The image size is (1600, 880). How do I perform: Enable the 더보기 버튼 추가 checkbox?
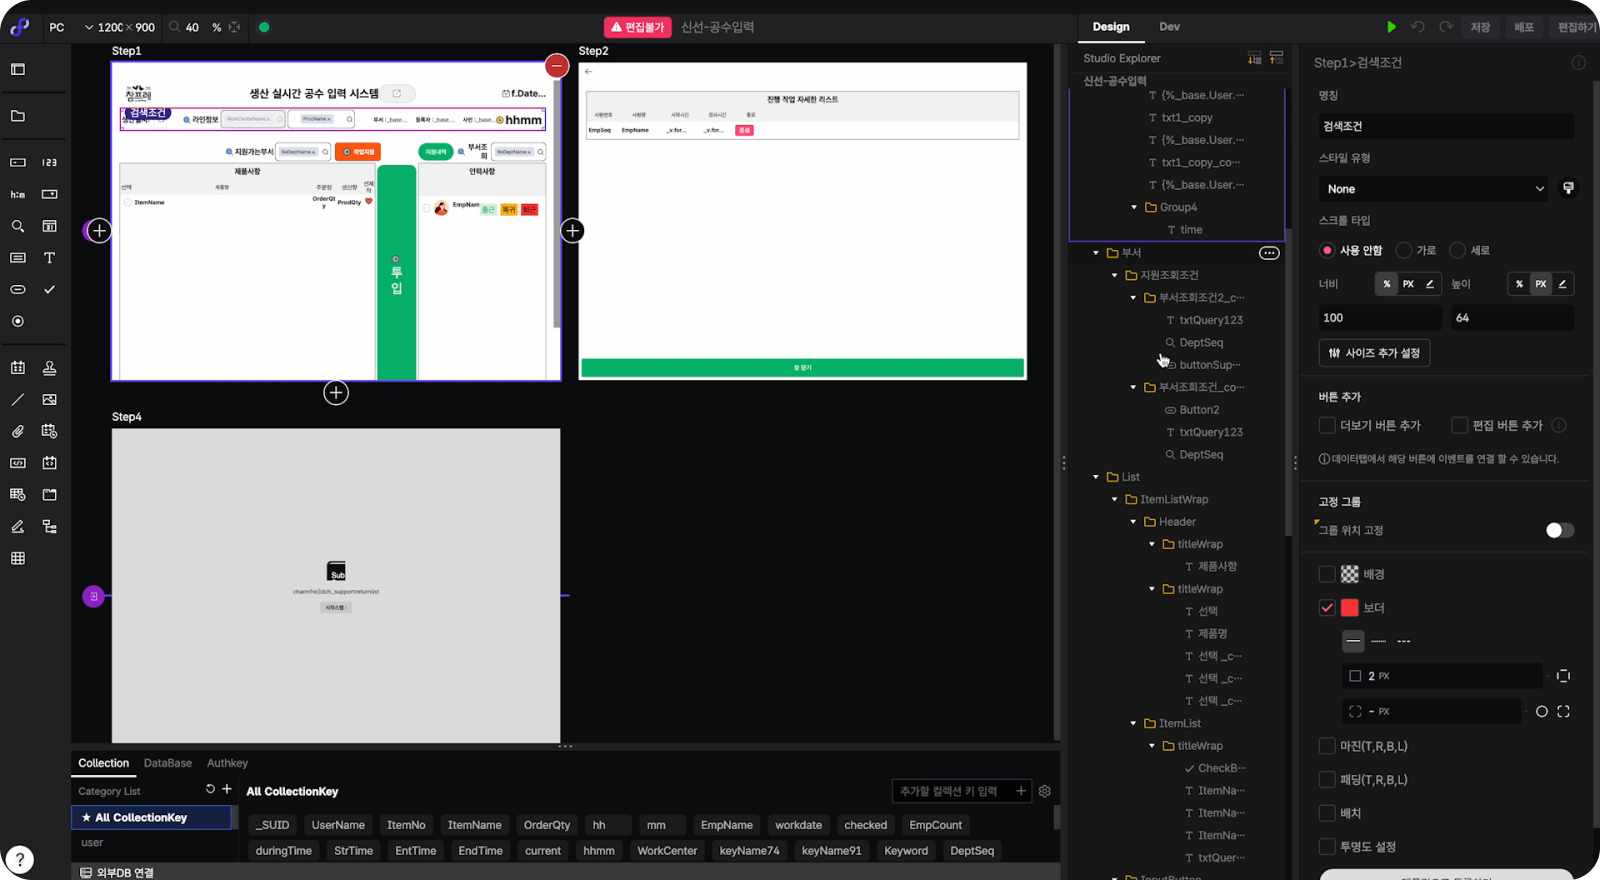[1327, 426]
